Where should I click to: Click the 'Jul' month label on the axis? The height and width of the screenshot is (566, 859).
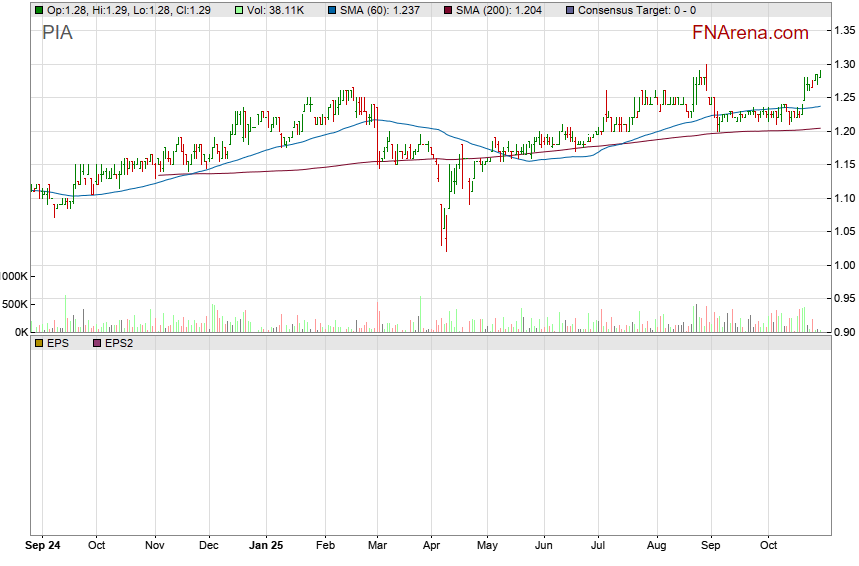600,546
